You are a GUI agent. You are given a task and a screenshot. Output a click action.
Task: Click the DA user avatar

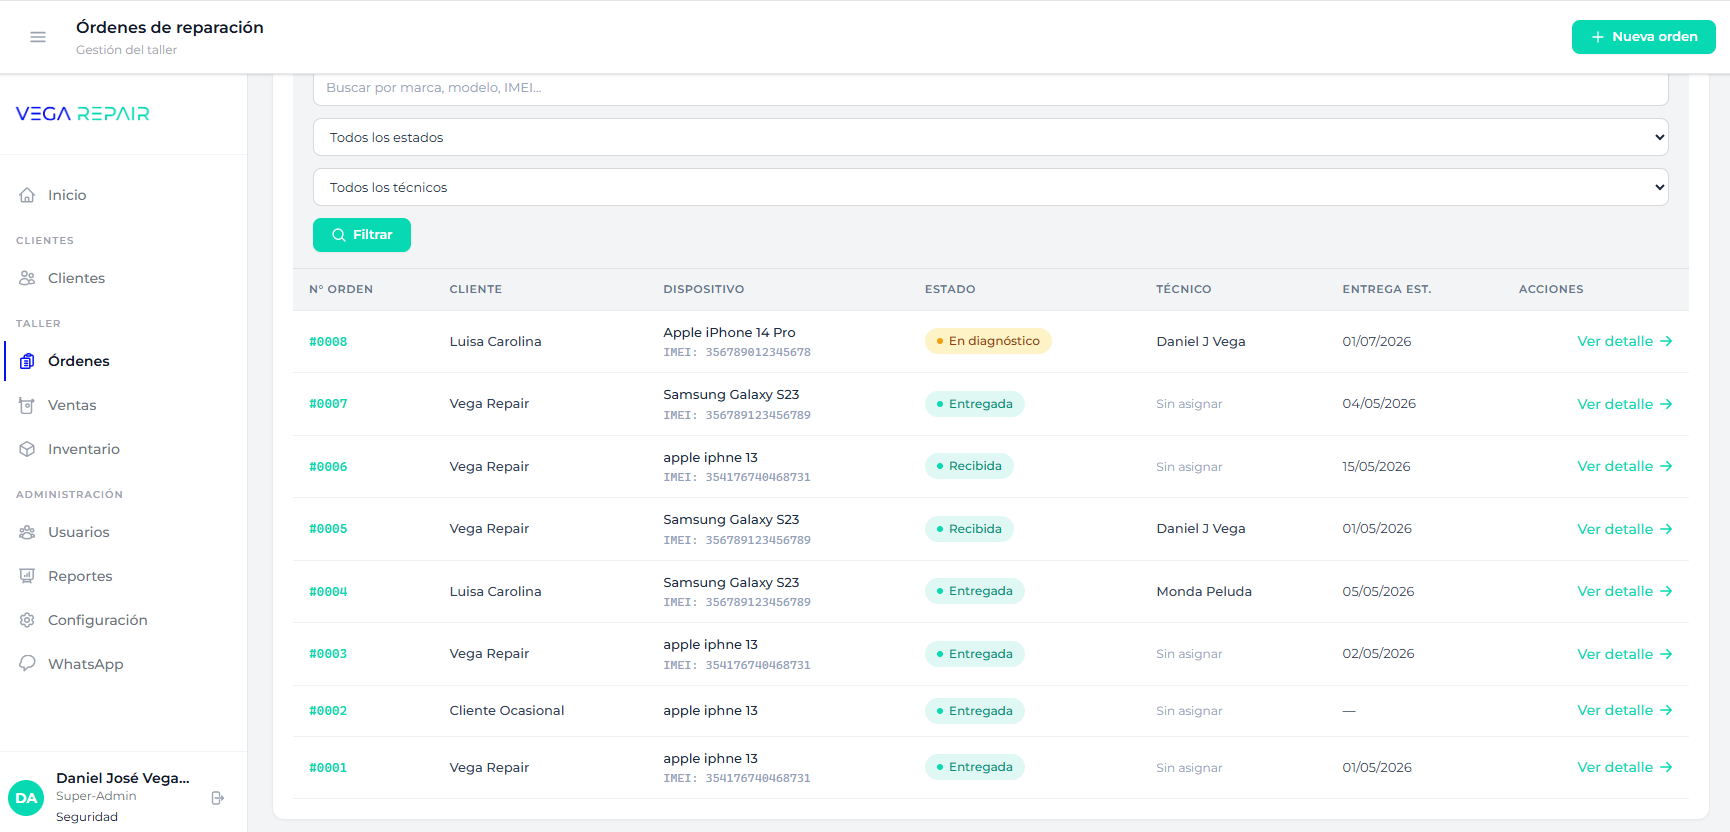point(26,798)
